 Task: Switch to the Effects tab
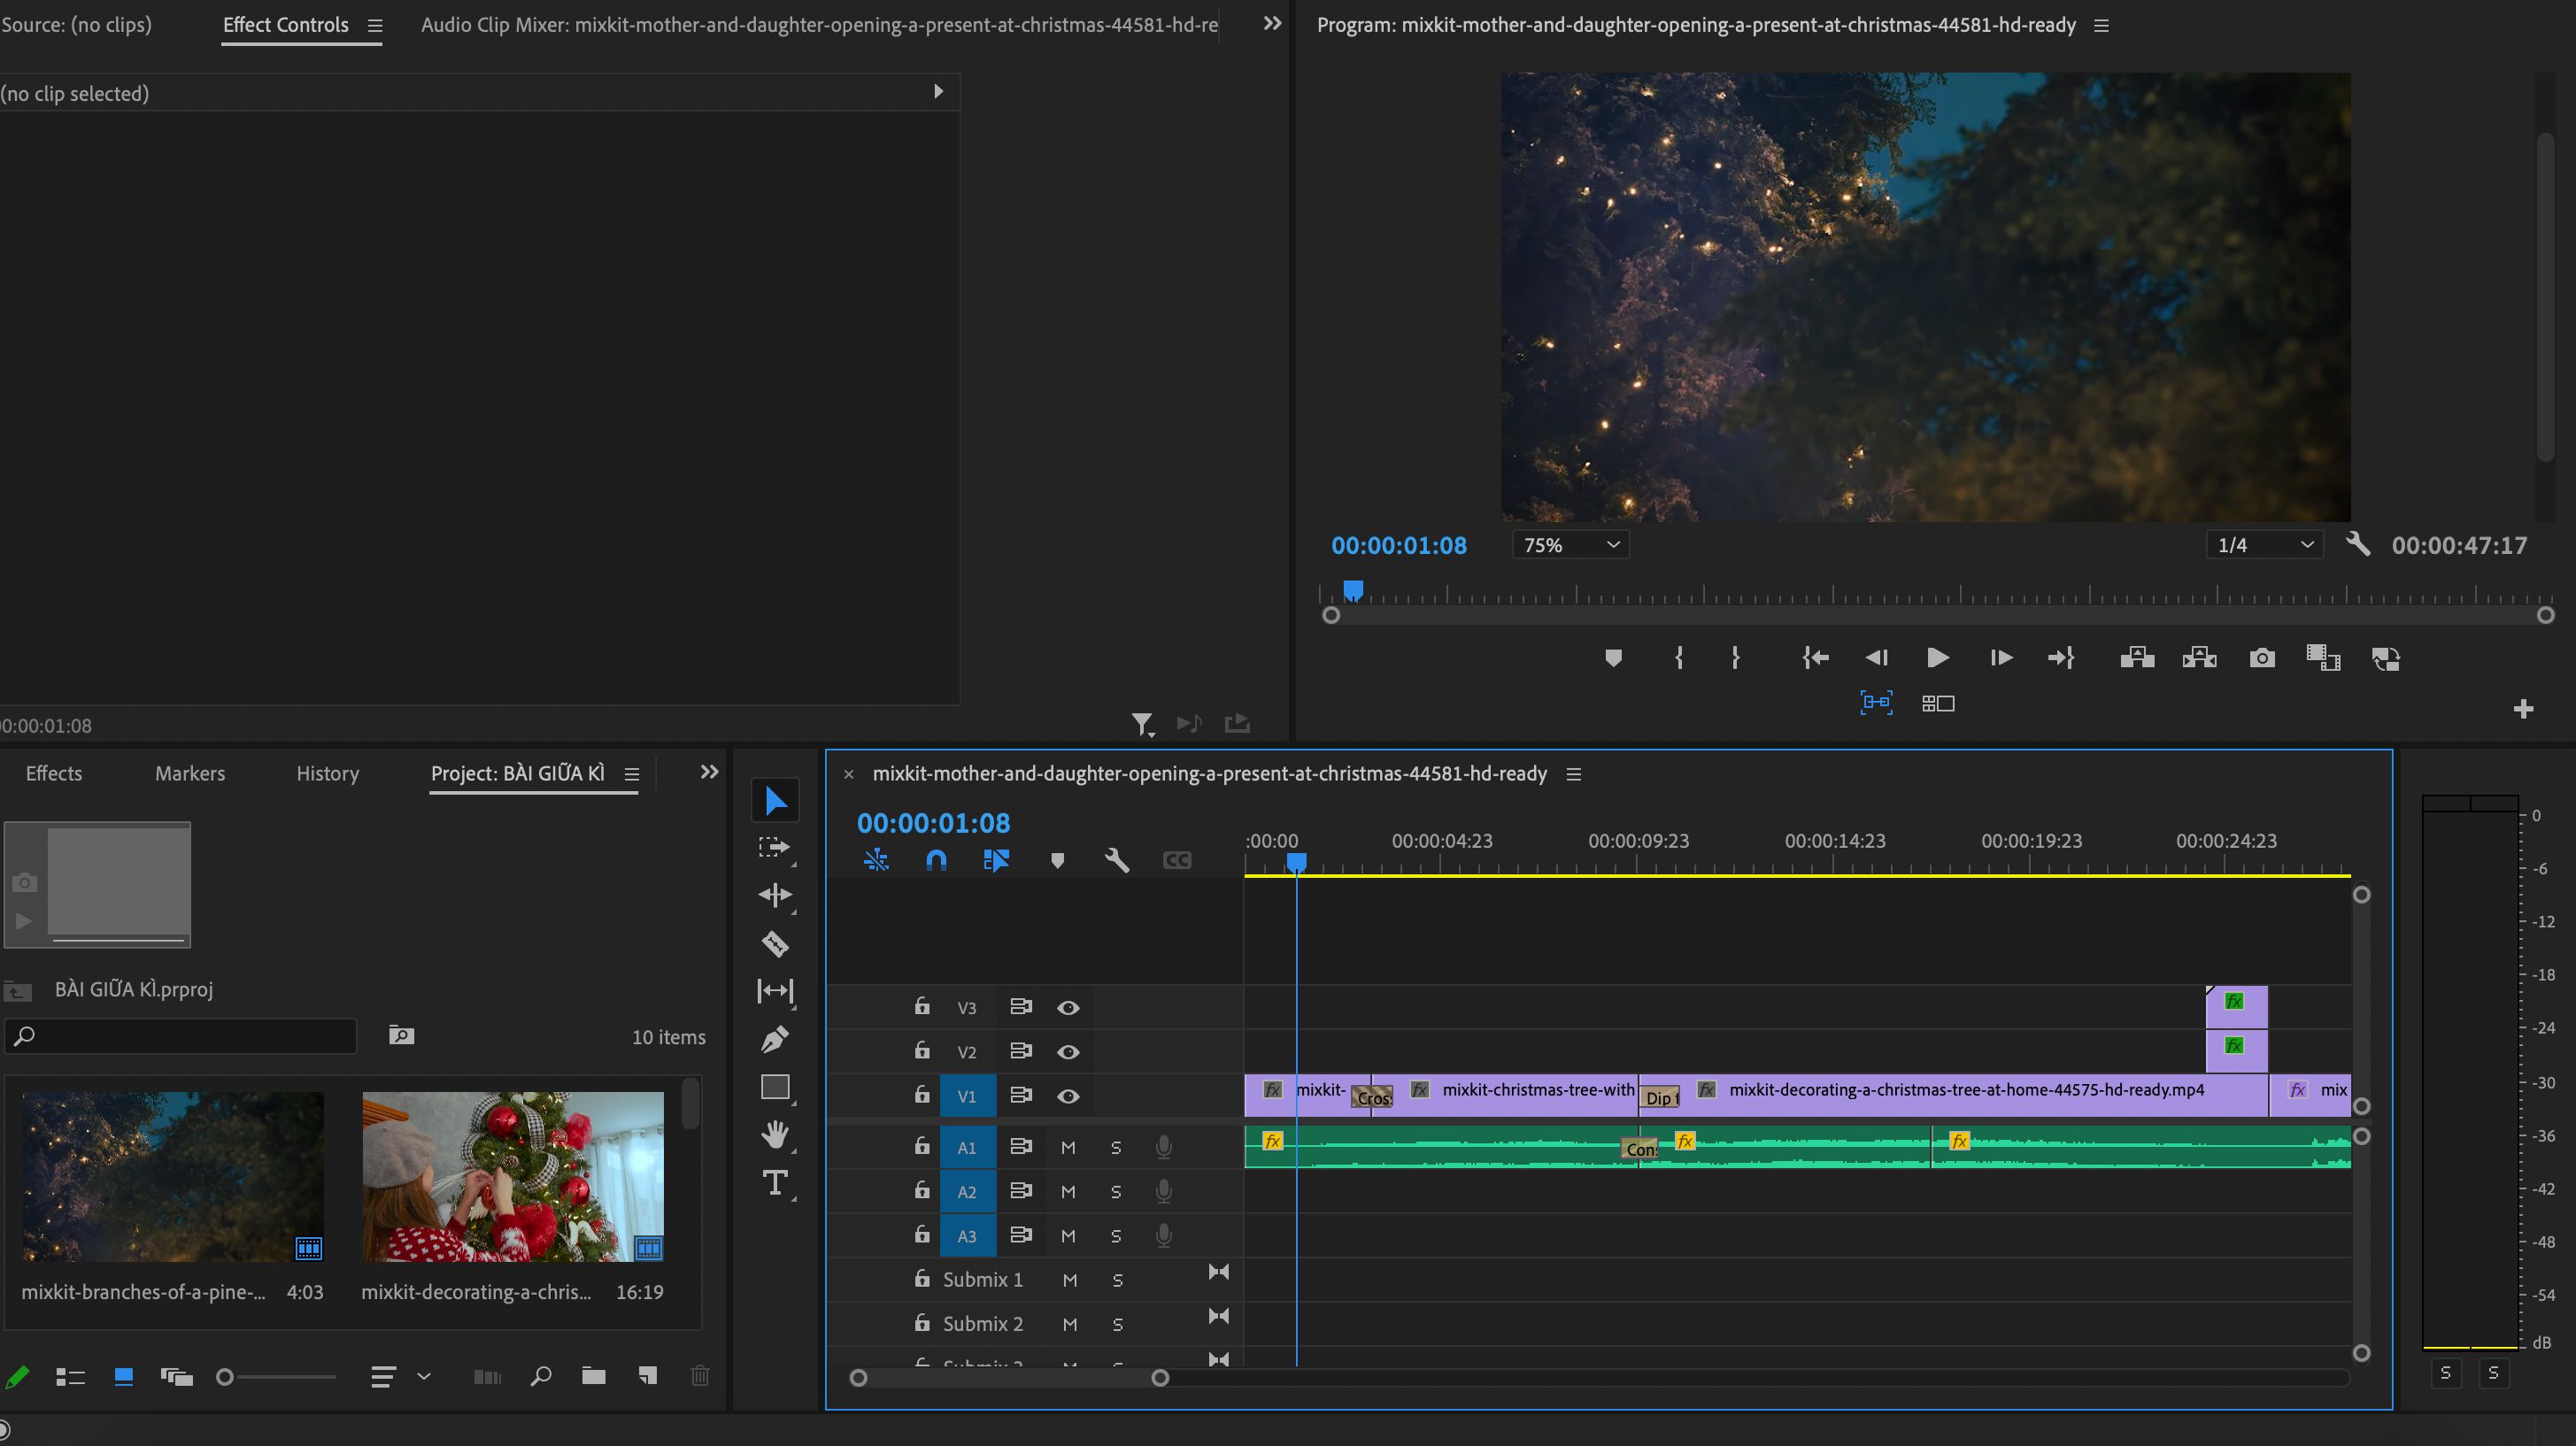[x=54, y=773]
